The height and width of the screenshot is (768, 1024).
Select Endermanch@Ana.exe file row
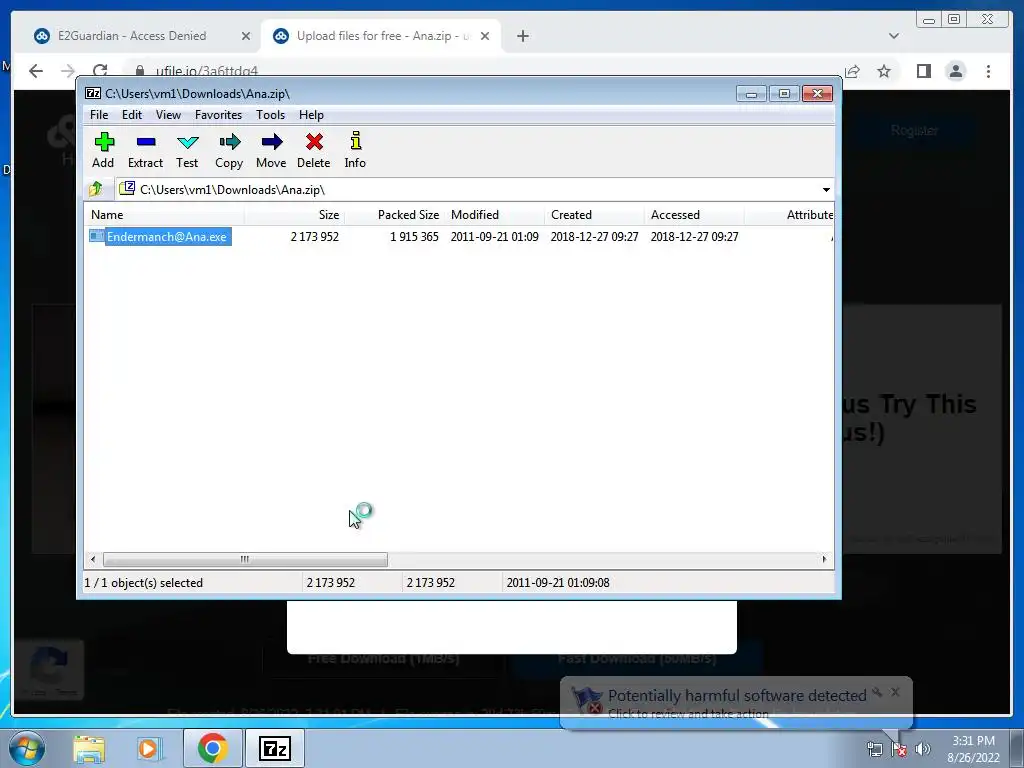coord(161,236)
